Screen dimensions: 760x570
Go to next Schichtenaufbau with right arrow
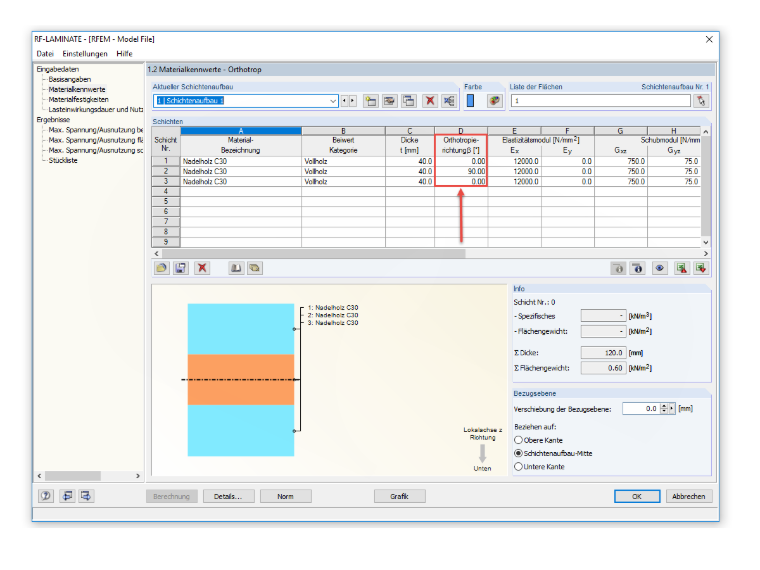(353, 101)
